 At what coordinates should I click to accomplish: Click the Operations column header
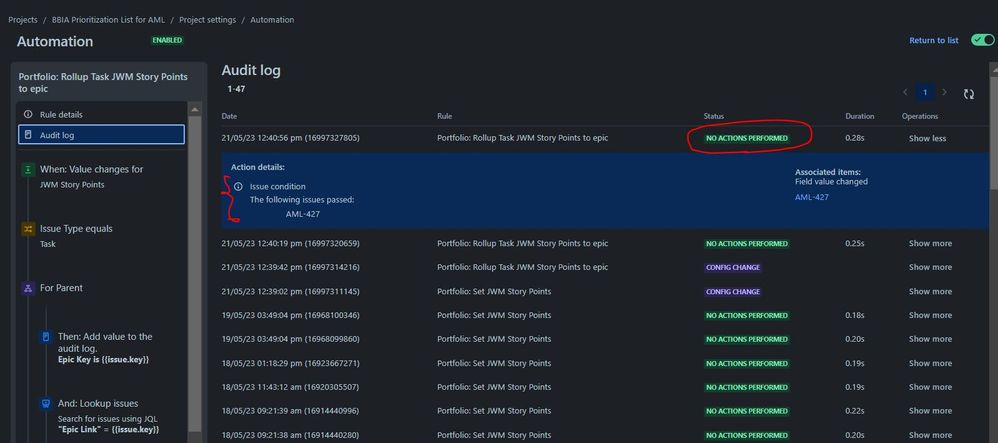coord(920,116)
